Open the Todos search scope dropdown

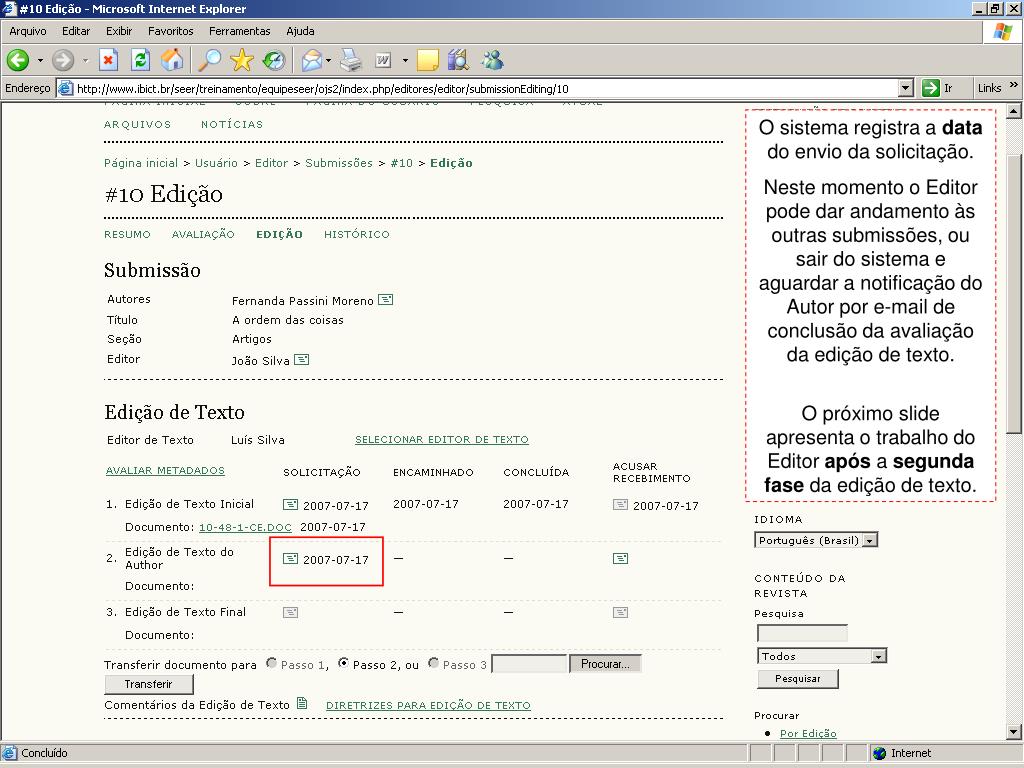tap(822, 656)
